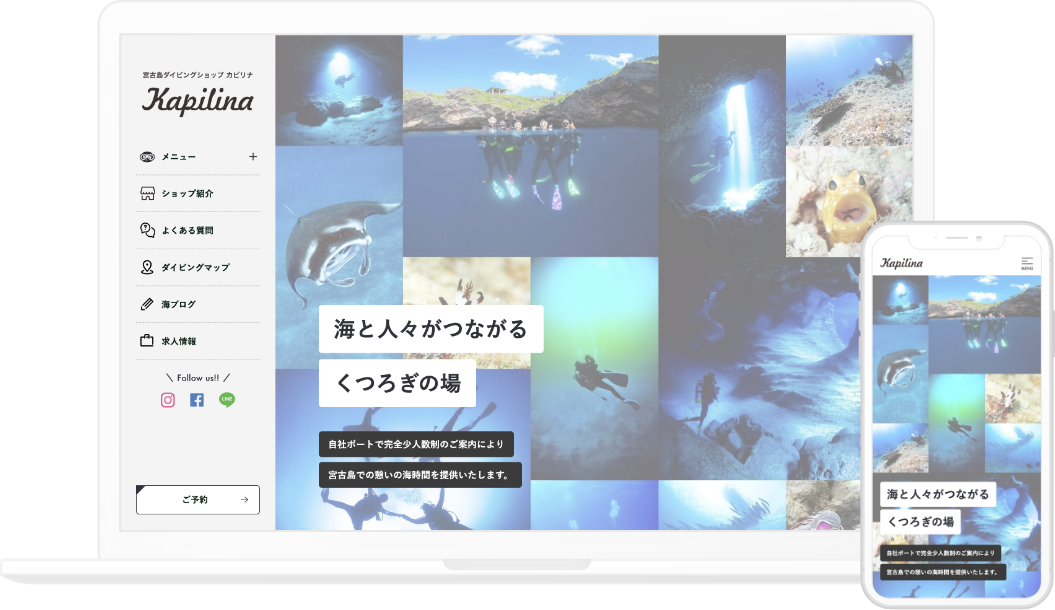Click the question bubble icon for よくある質問

147,230
